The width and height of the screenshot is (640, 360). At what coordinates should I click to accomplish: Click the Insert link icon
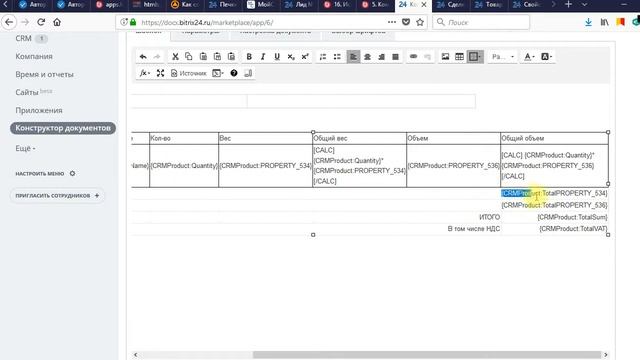coord(413,57)
